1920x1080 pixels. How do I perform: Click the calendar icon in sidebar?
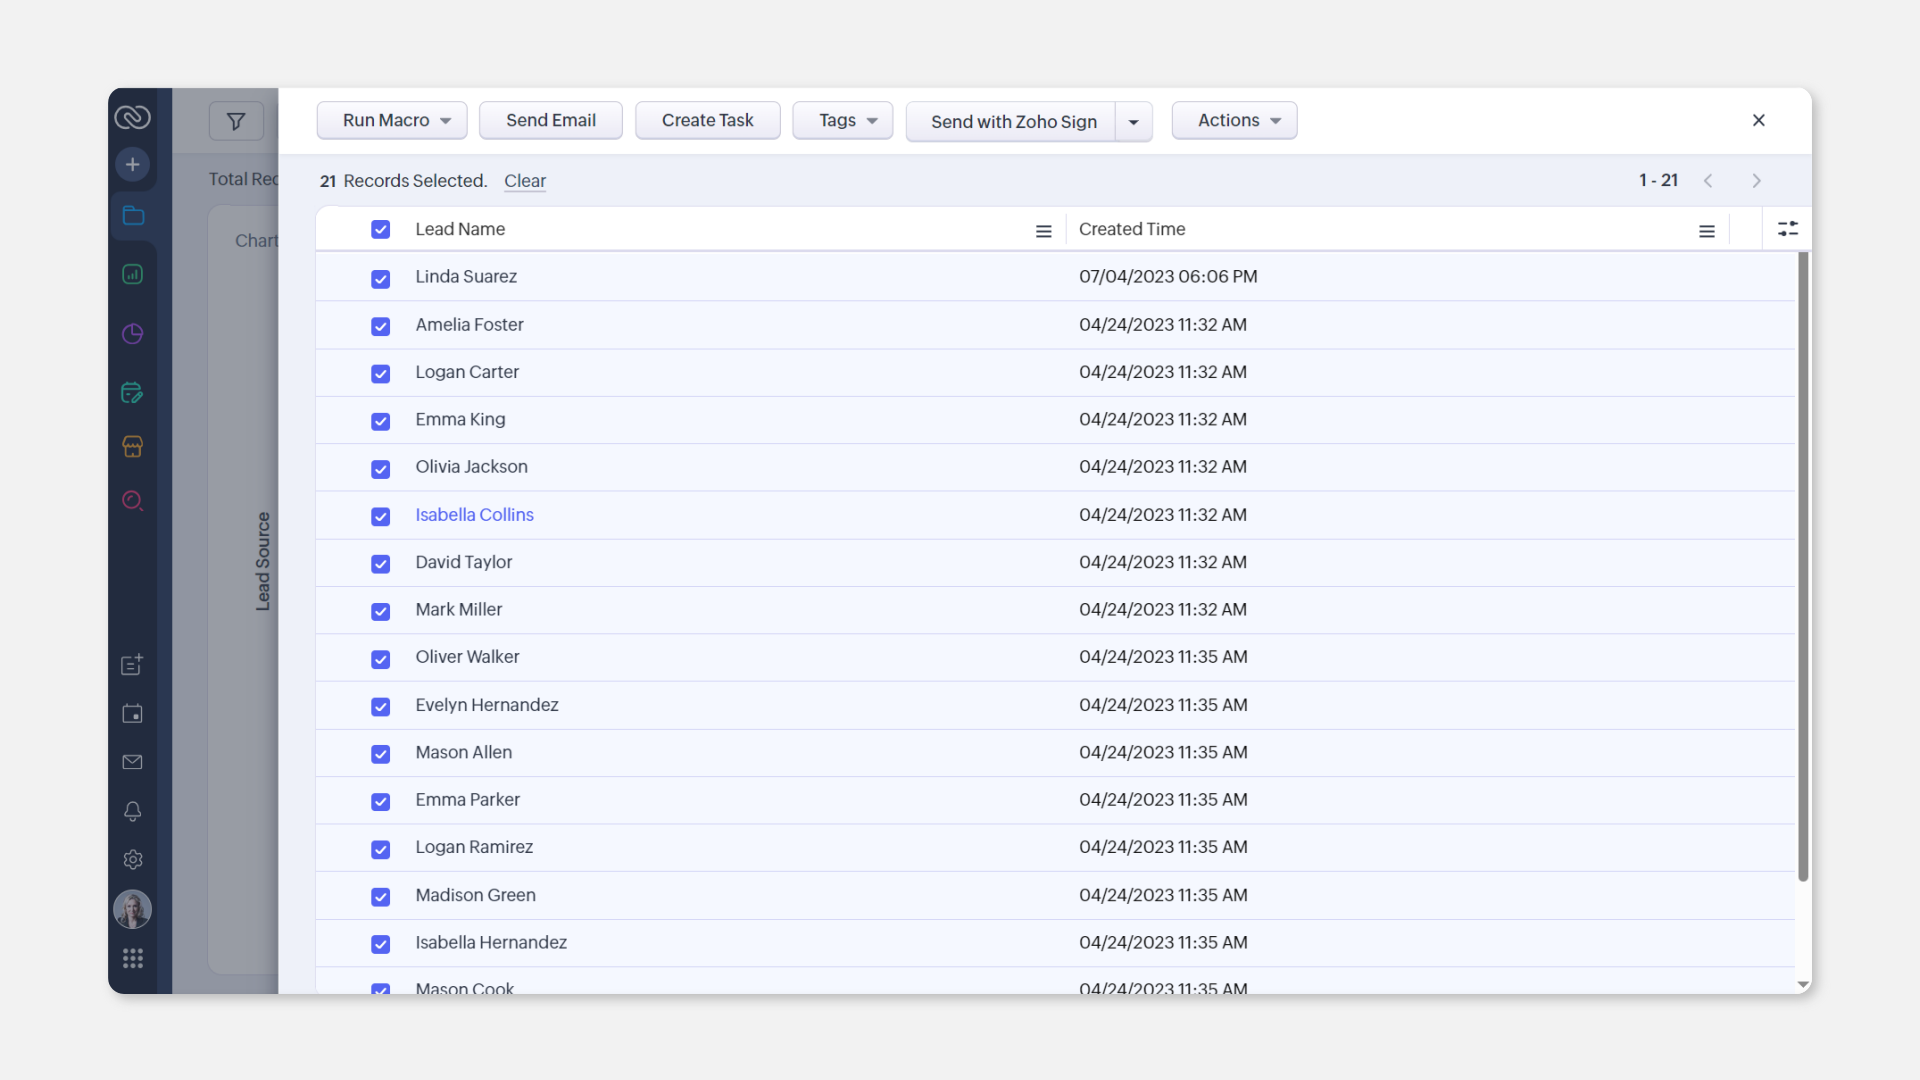click(x=132, y=714)
